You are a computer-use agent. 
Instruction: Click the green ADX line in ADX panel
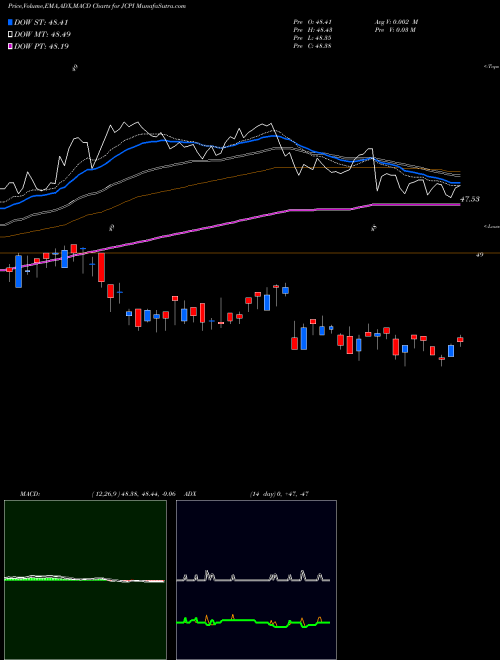point(253,622)
